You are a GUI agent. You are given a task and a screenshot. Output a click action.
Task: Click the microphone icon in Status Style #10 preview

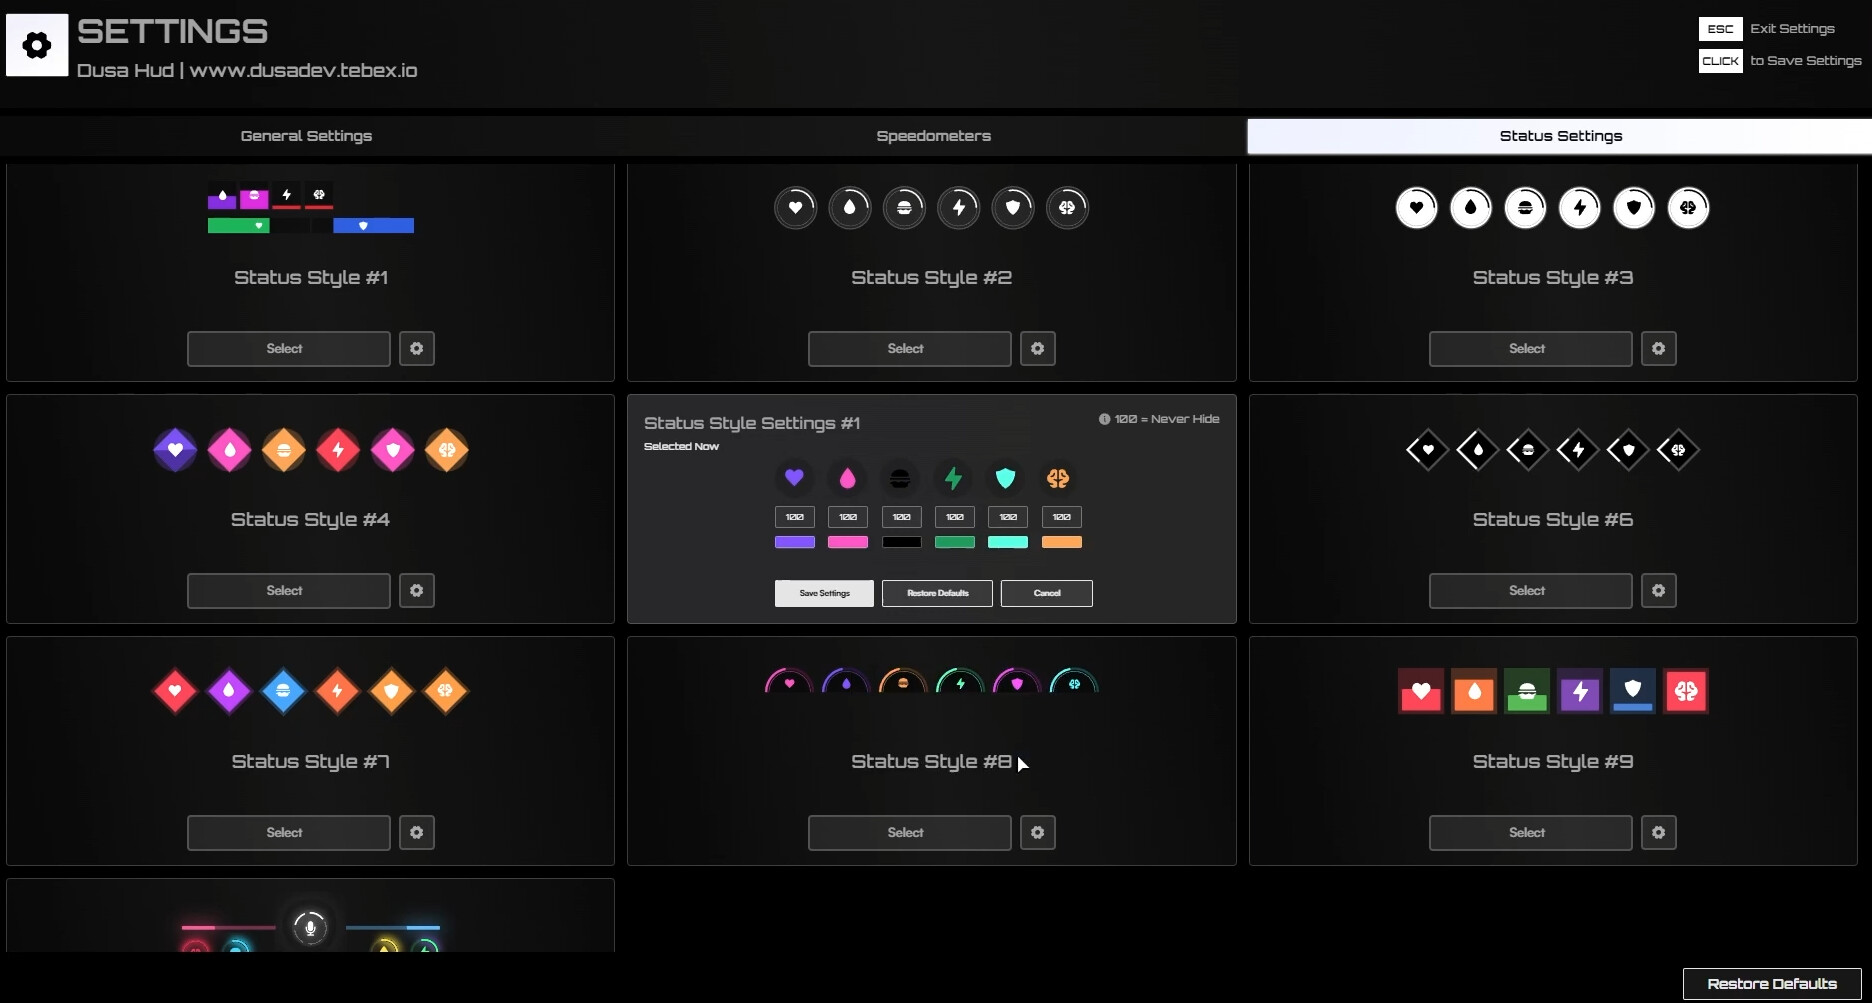310,926
